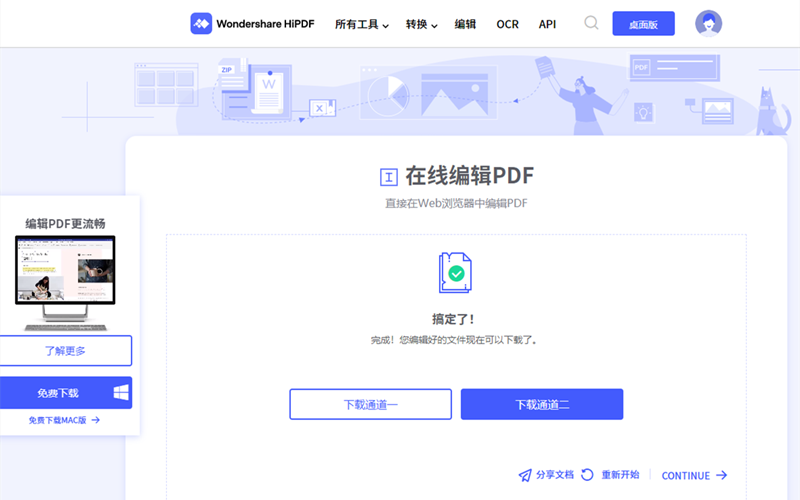Click the 免费下载MAC版 link
The image size is (800, 500).
tap(65, 421)
